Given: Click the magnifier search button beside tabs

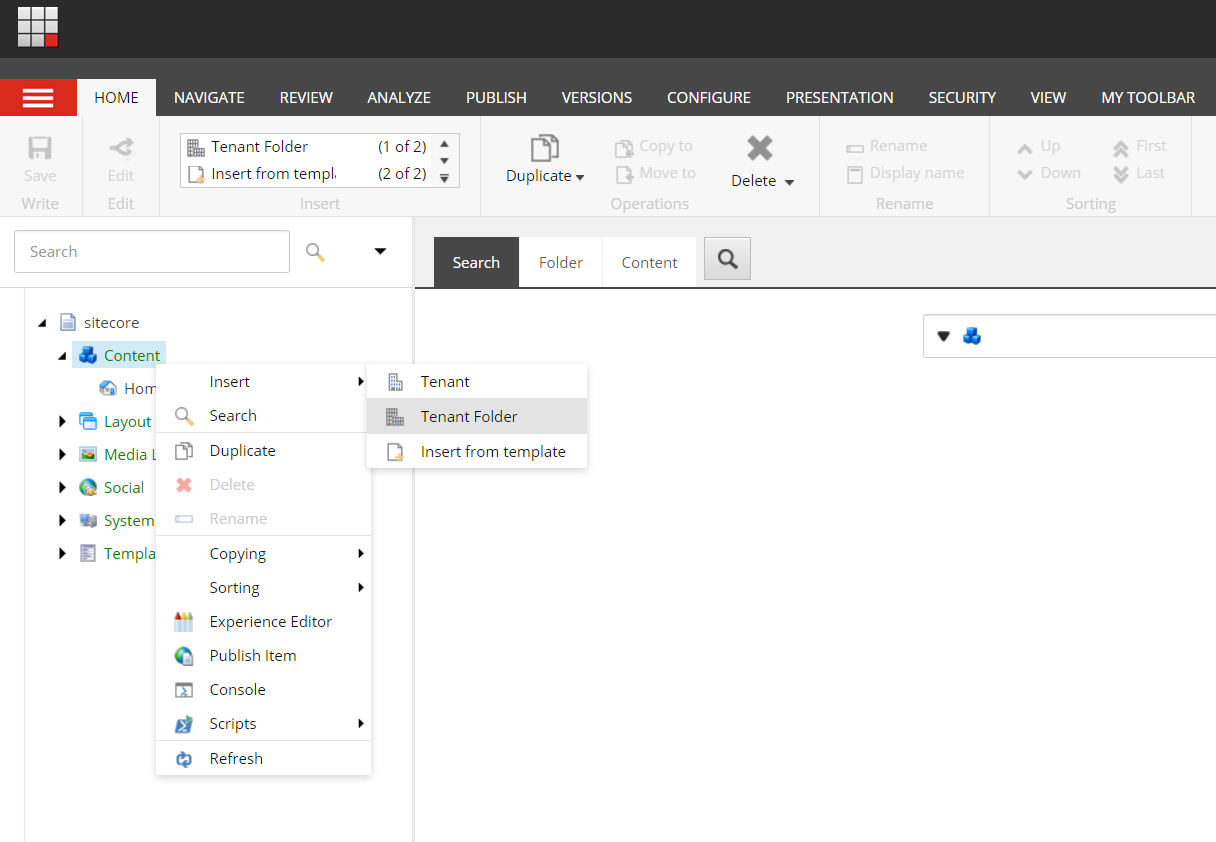Looking at the screenshot, I should tap(727, 260).
